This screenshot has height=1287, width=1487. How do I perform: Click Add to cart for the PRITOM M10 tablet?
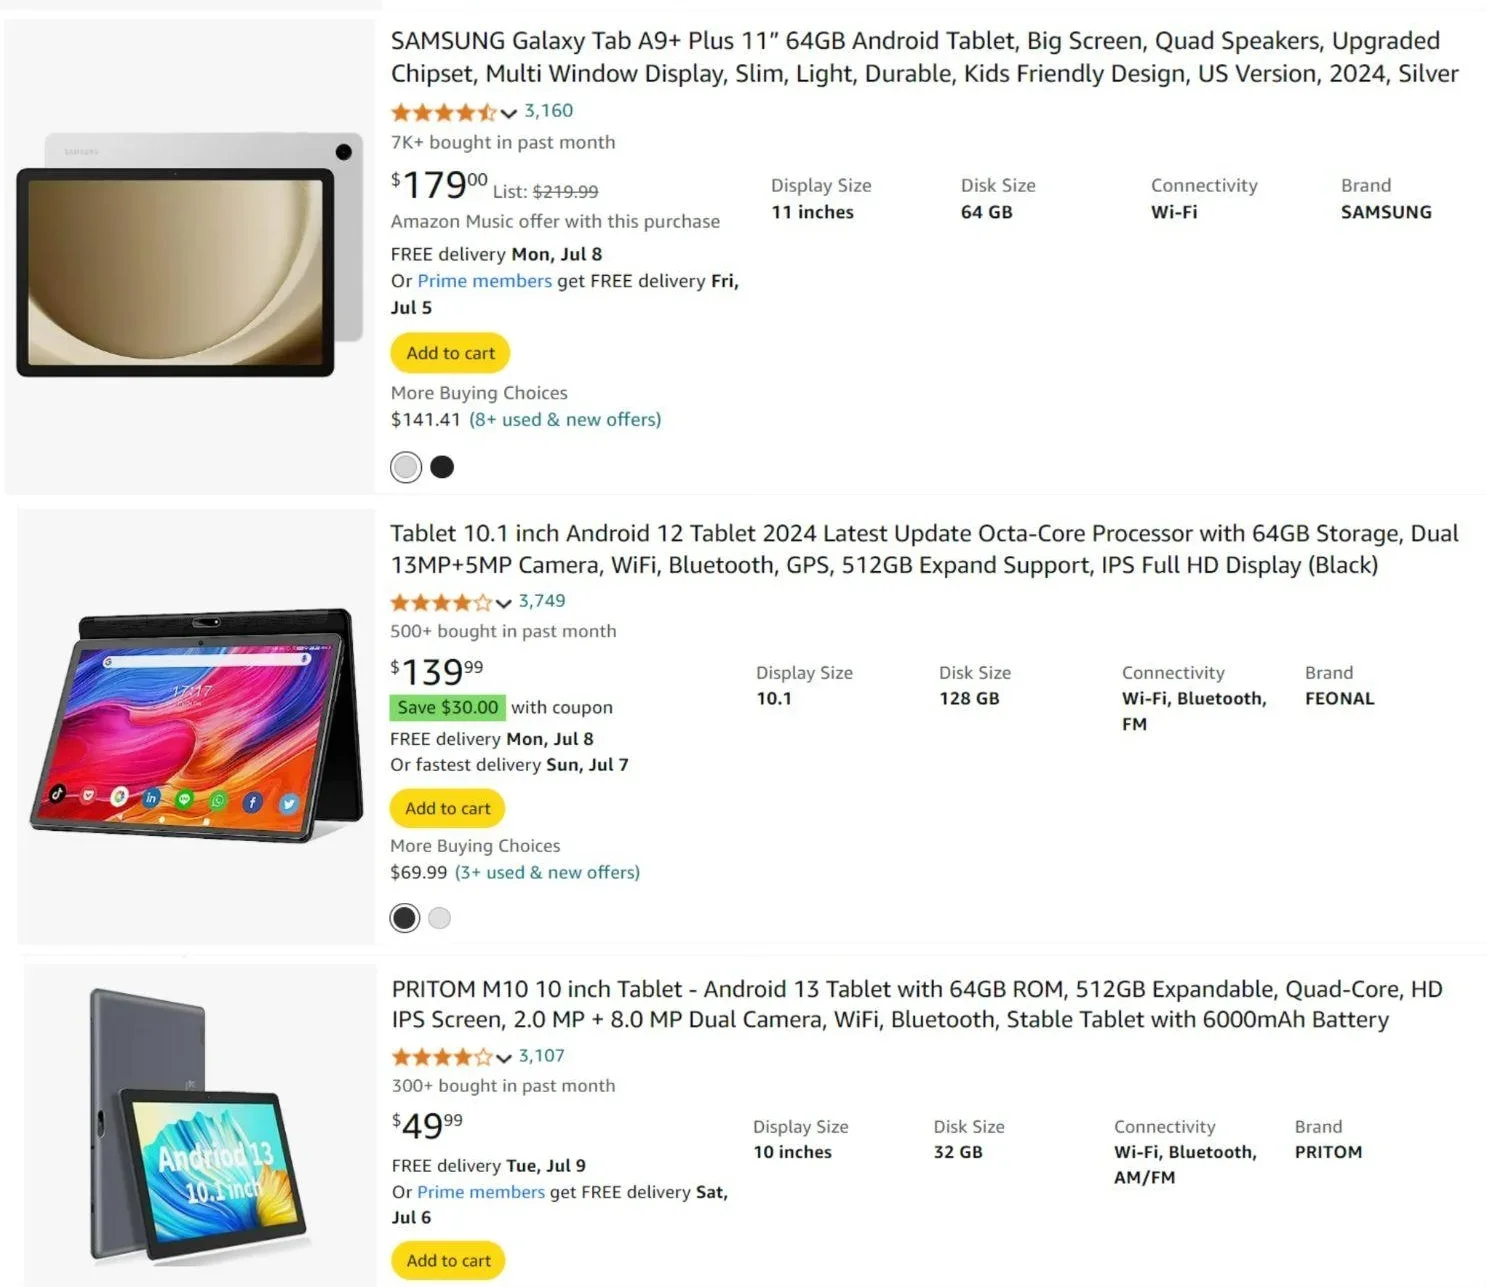pos(447,1260)
